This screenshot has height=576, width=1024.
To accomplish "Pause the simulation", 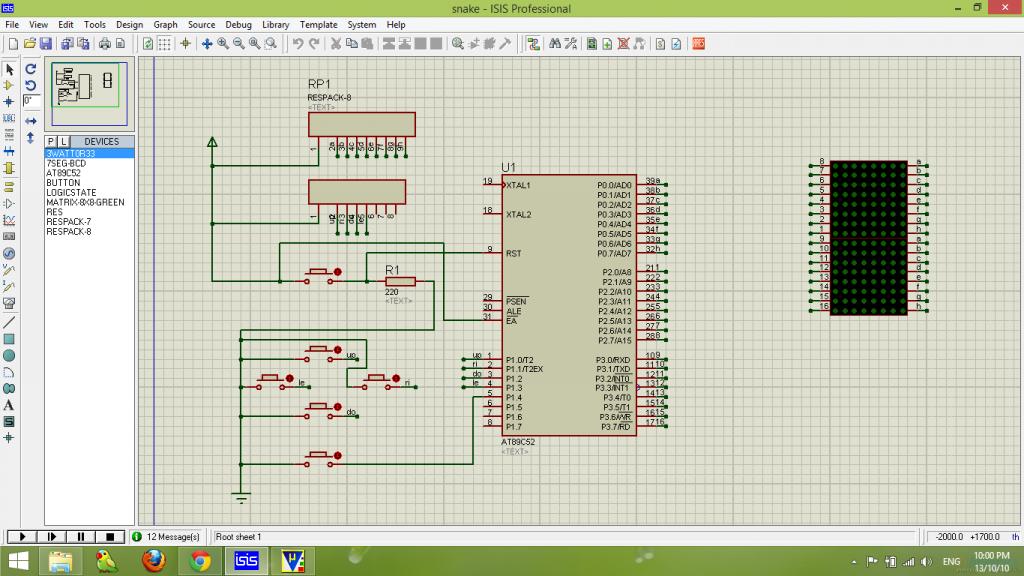I will (x=82, y=537).
